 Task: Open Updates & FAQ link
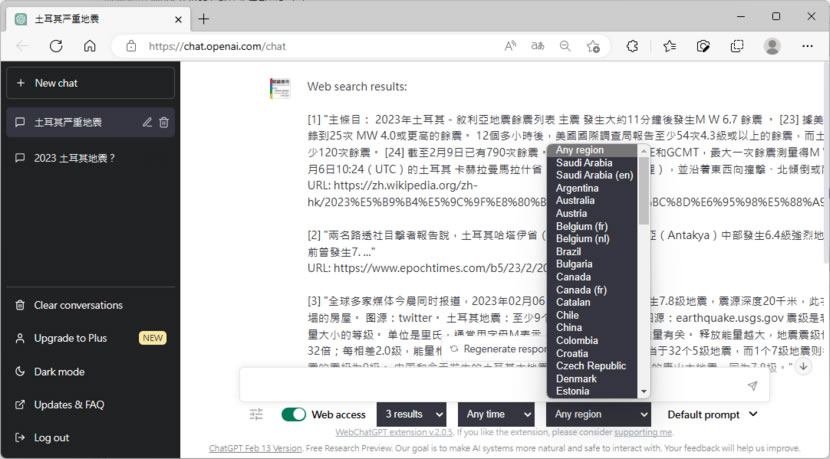coord(90,404)
